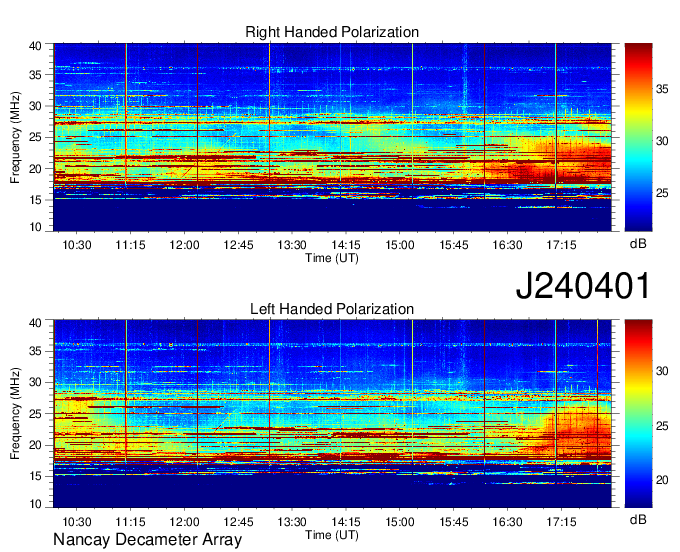Click the 30 dB tick on the upper color bar
Viewport: 680px width, 552px height.
click(662, 141)
